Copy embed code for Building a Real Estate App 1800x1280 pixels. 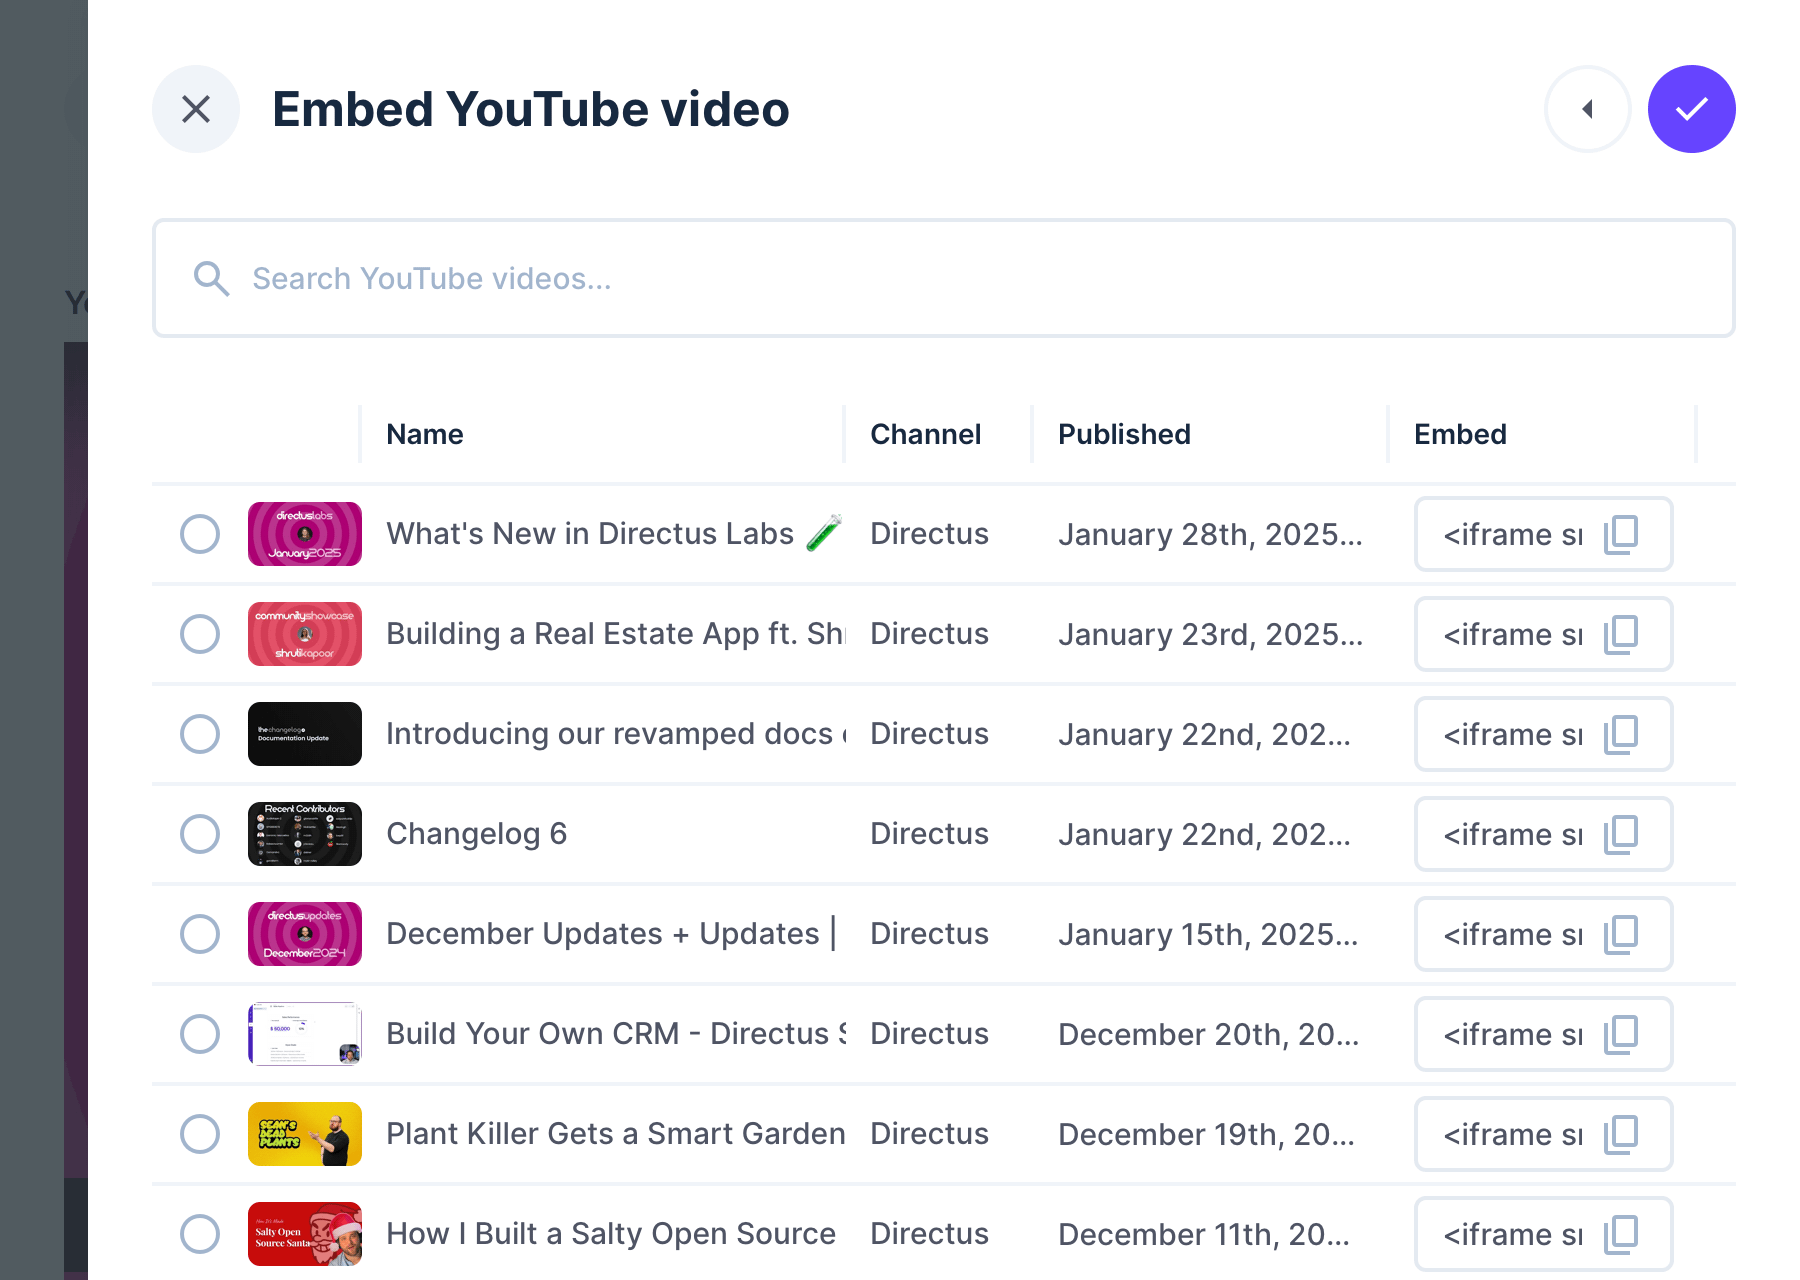[1621, 634]
